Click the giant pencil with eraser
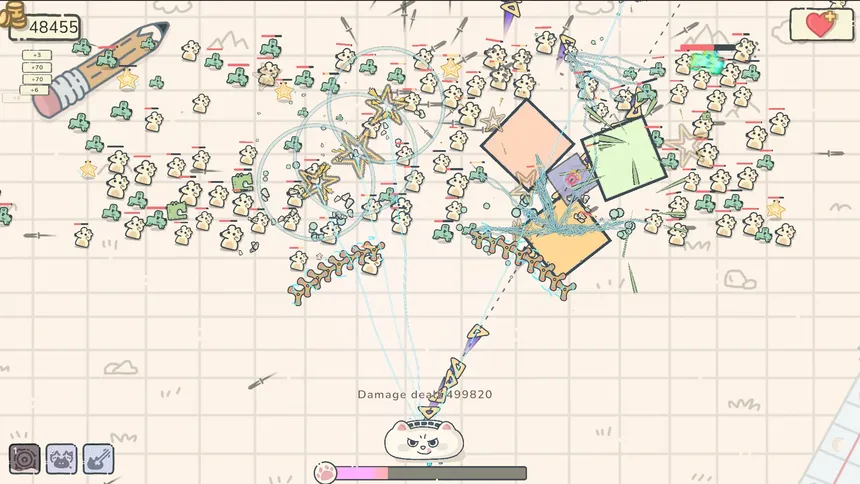This screenshot has height=484, width=860. [x=101, y=69]
